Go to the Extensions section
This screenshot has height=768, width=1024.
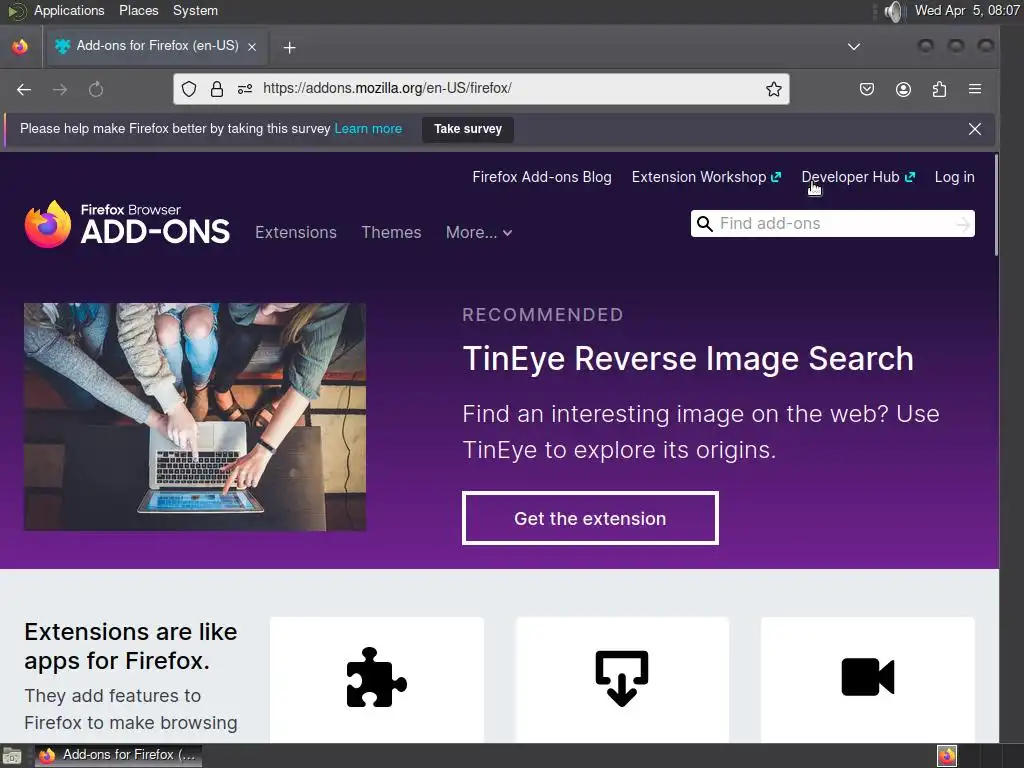click(296, 232)
